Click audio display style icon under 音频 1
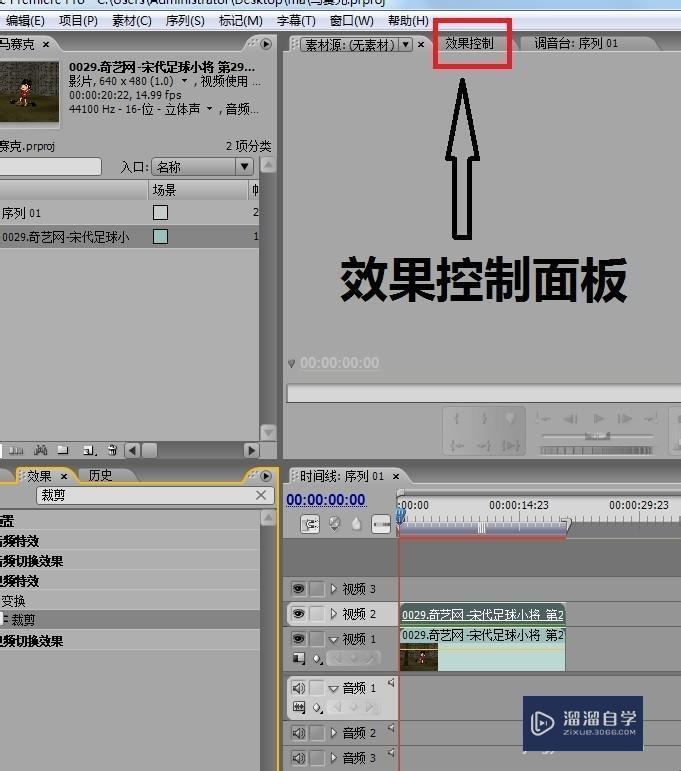The image size is (681, 771). point(298,707)
